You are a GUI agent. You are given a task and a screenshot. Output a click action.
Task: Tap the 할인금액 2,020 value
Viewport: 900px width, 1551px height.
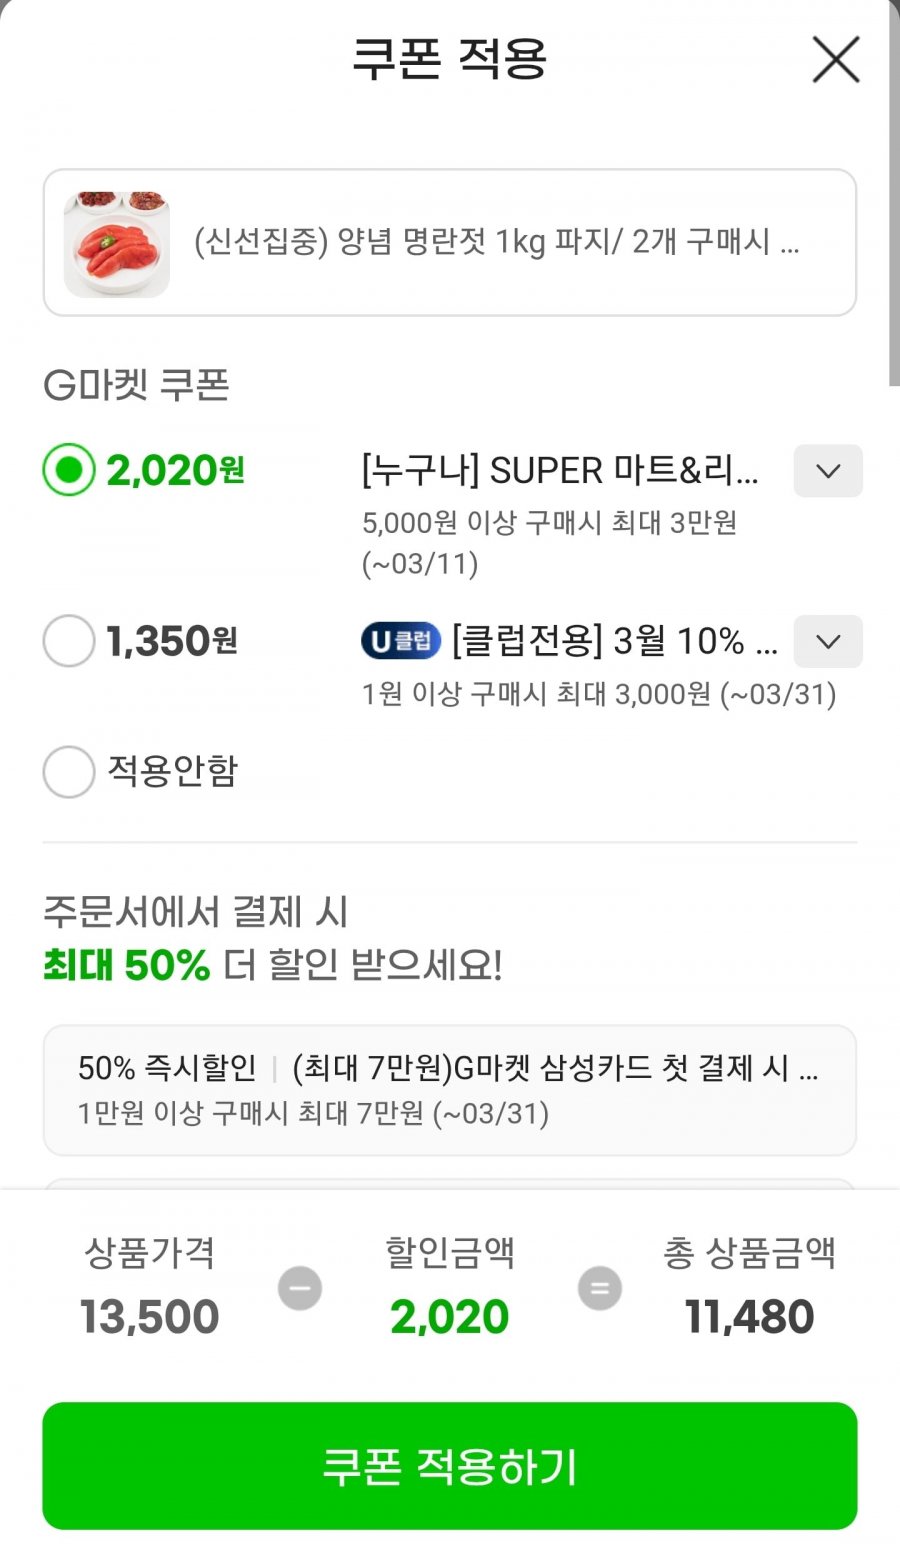(450, 1317)
